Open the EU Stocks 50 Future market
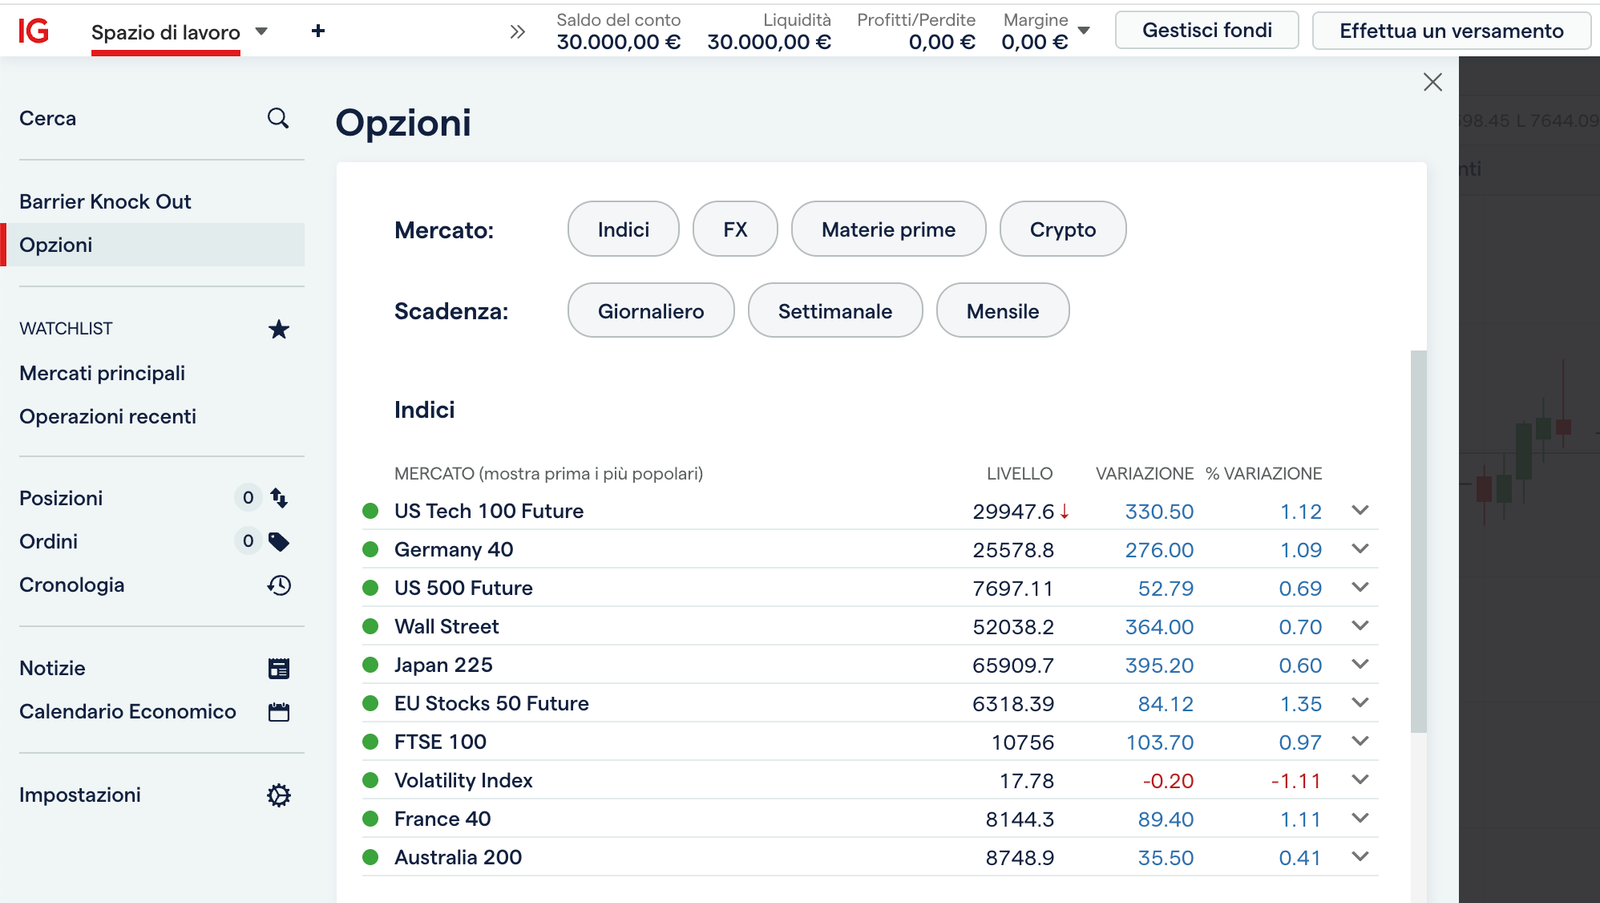The height and width of the screenshot is (903, 1600). click(x=491, y=703)
